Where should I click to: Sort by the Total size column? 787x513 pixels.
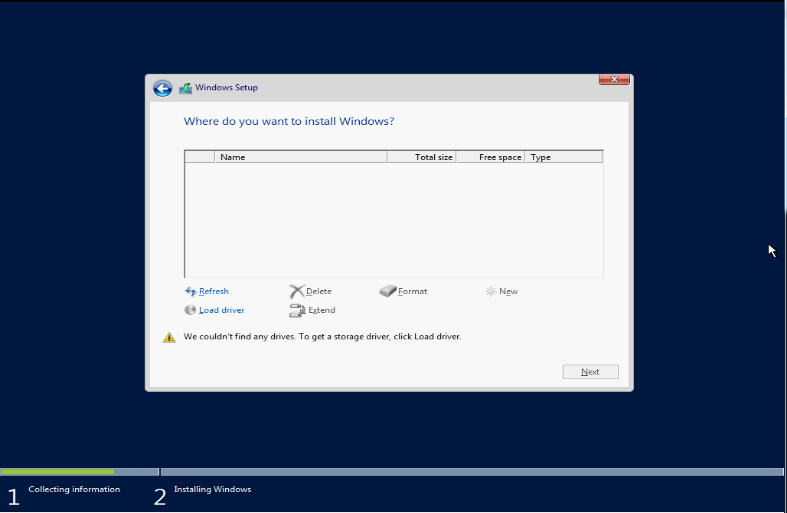(x=422, y=157)
